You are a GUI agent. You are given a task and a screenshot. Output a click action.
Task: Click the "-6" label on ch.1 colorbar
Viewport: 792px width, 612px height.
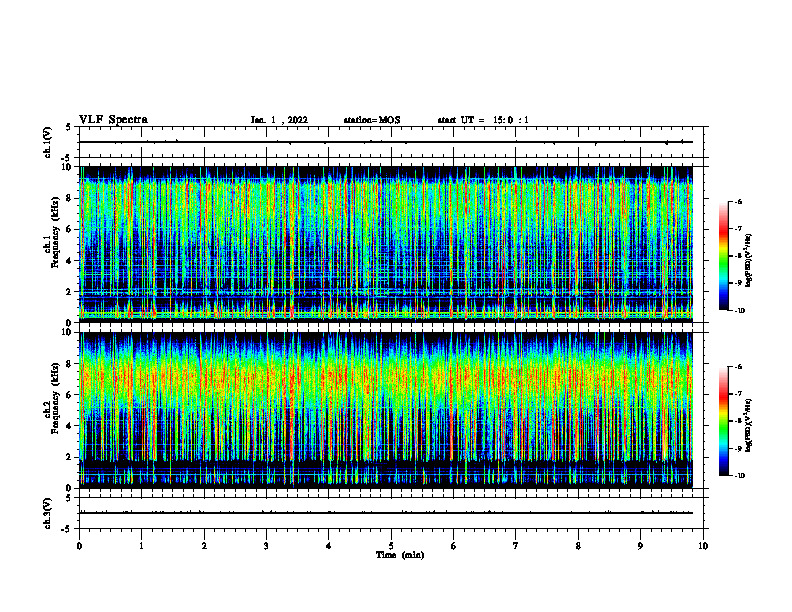(x=738, y=202)
